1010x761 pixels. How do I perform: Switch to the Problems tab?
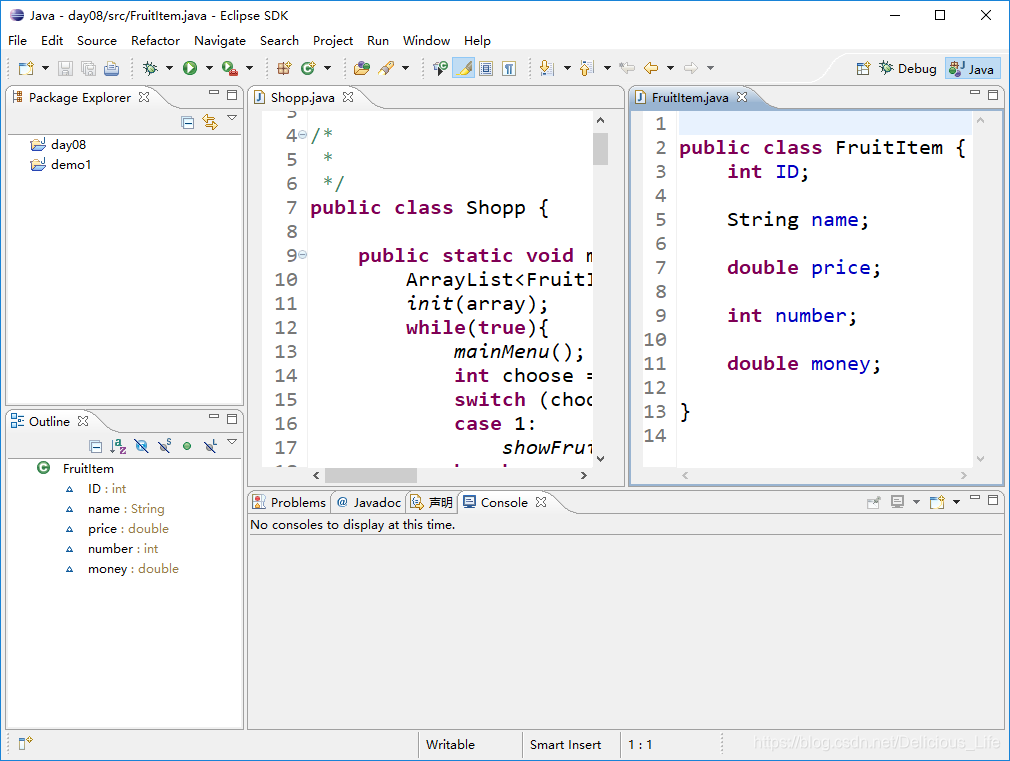click(289, 503)
